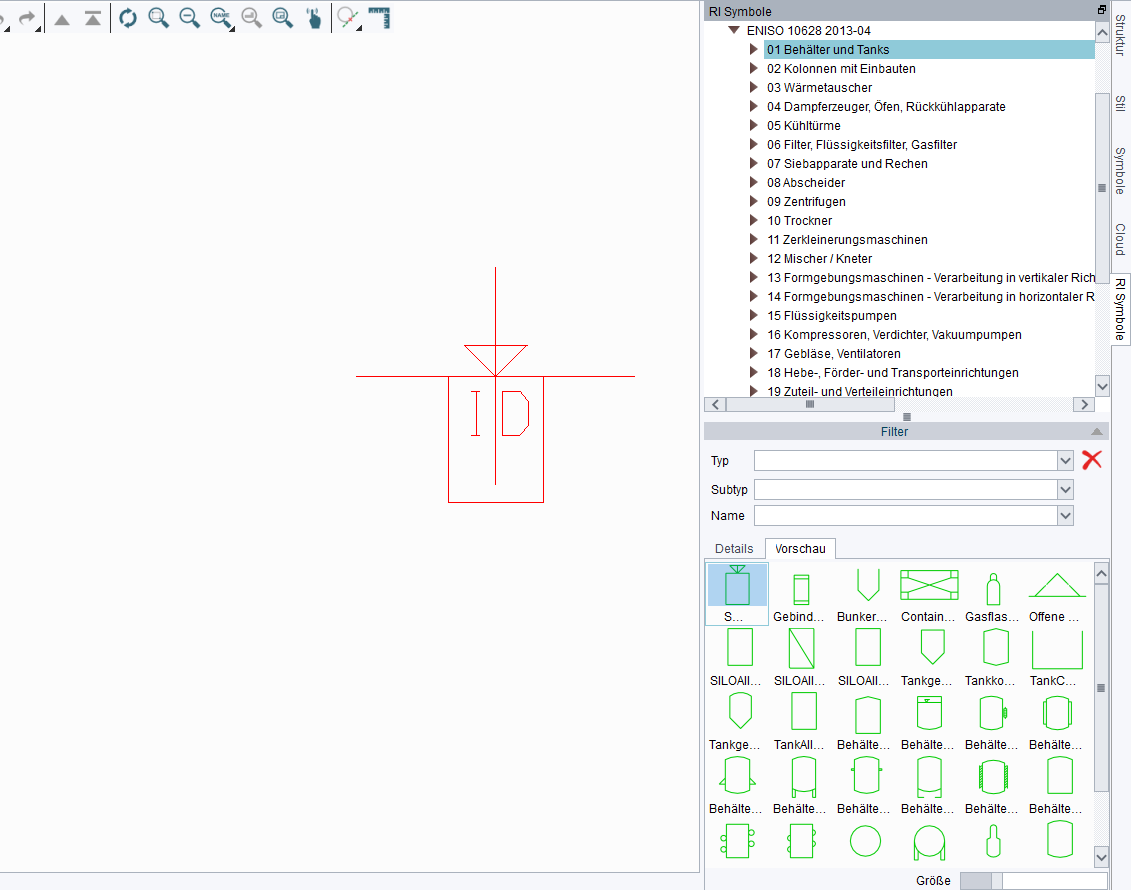Select 18 Hebe-, Förder- und Transporteinrichtungen
Image resolution: width=1131 pixels, height=890 pixels.
pos(892,373)
